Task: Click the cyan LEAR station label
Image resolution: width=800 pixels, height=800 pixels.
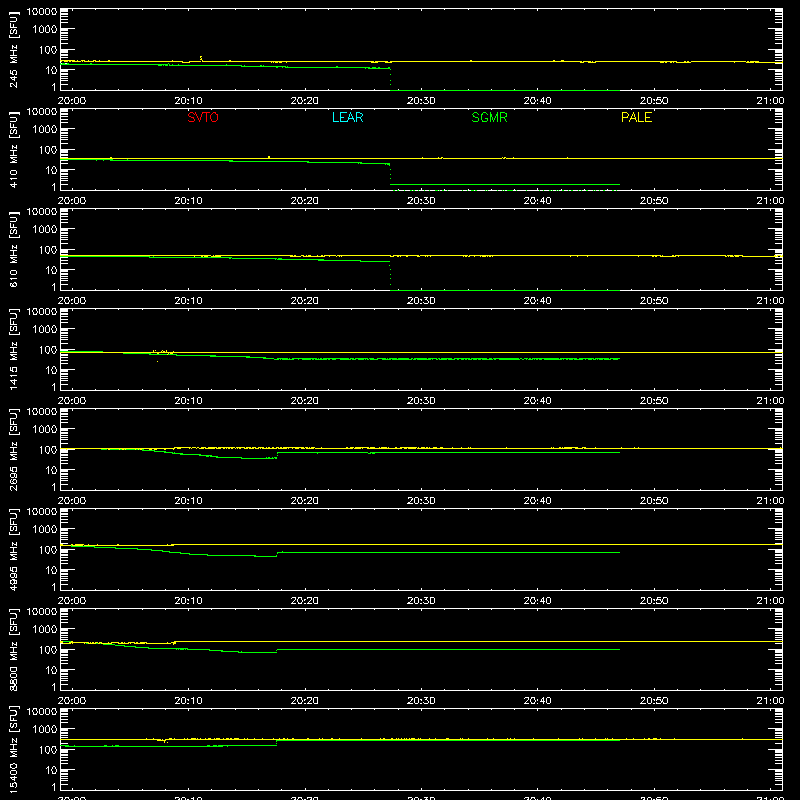Action: [347, 117]
